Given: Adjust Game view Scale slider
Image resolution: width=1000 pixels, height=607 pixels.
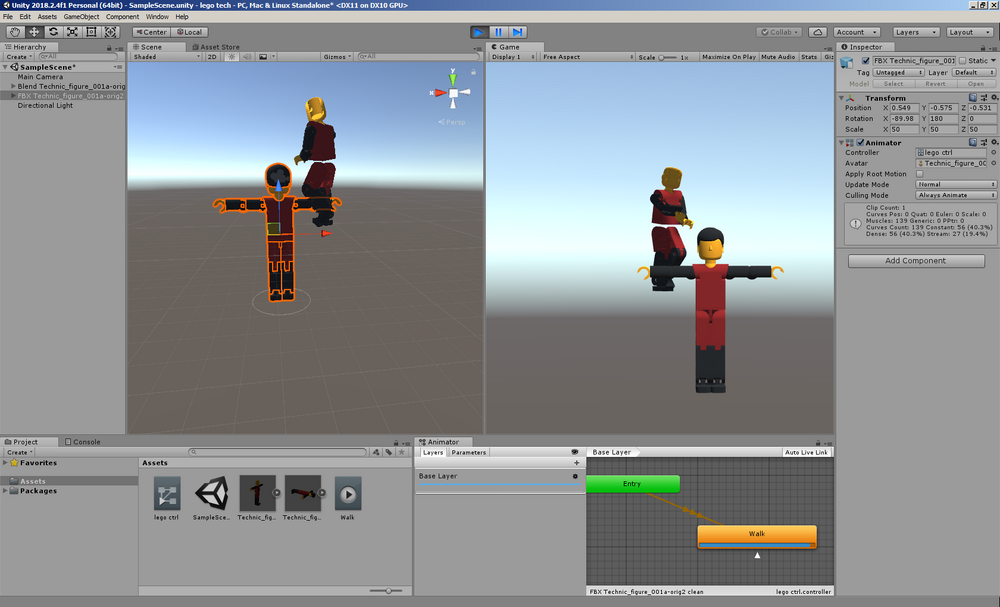Looking at the screenshot, I should tap(667, 57).
